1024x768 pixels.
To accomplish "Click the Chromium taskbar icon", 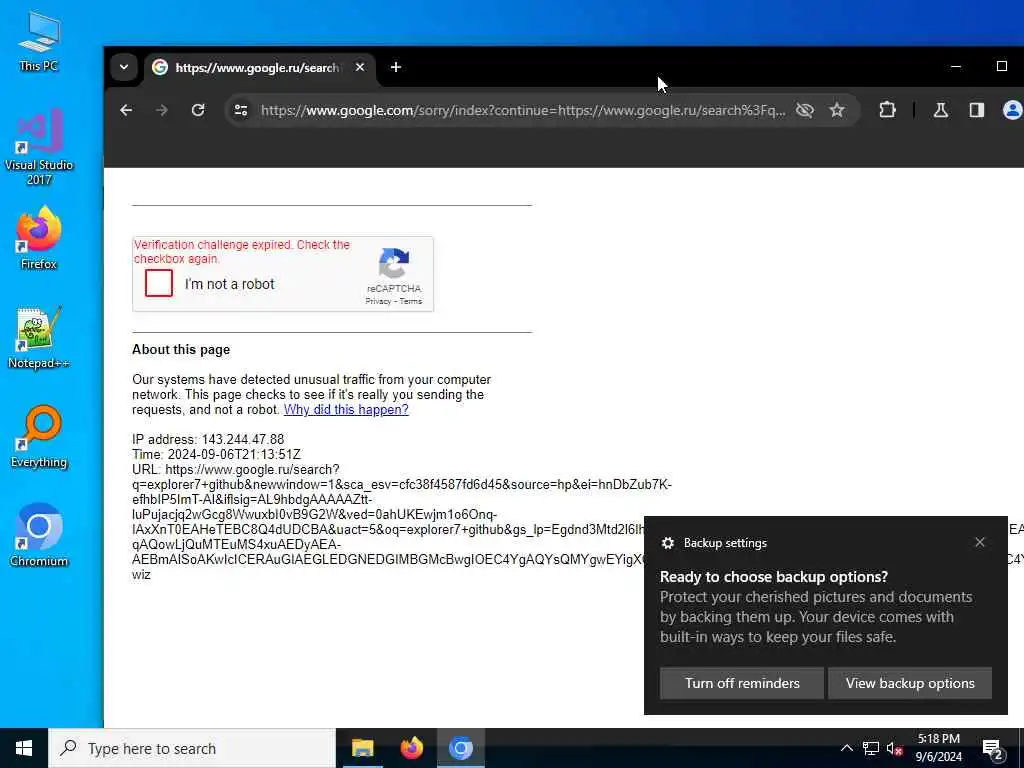I will click(460, 748).
